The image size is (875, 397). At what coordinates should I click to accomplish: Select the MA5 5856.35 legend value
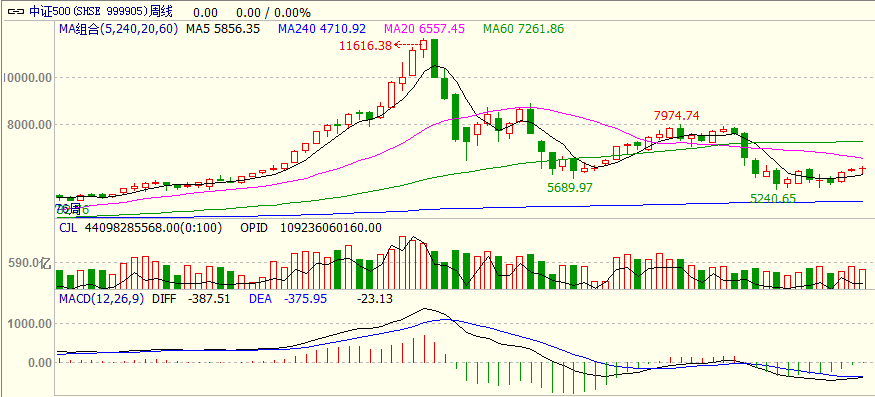coord(223,29)
